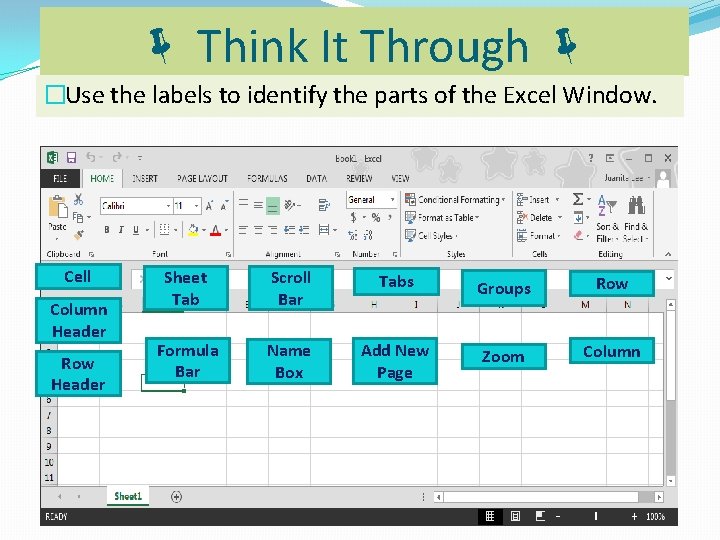The height and width of the screenshot is (540, 720).
Task: Click the AutoSum sigma icon
Action: [578, 199]
